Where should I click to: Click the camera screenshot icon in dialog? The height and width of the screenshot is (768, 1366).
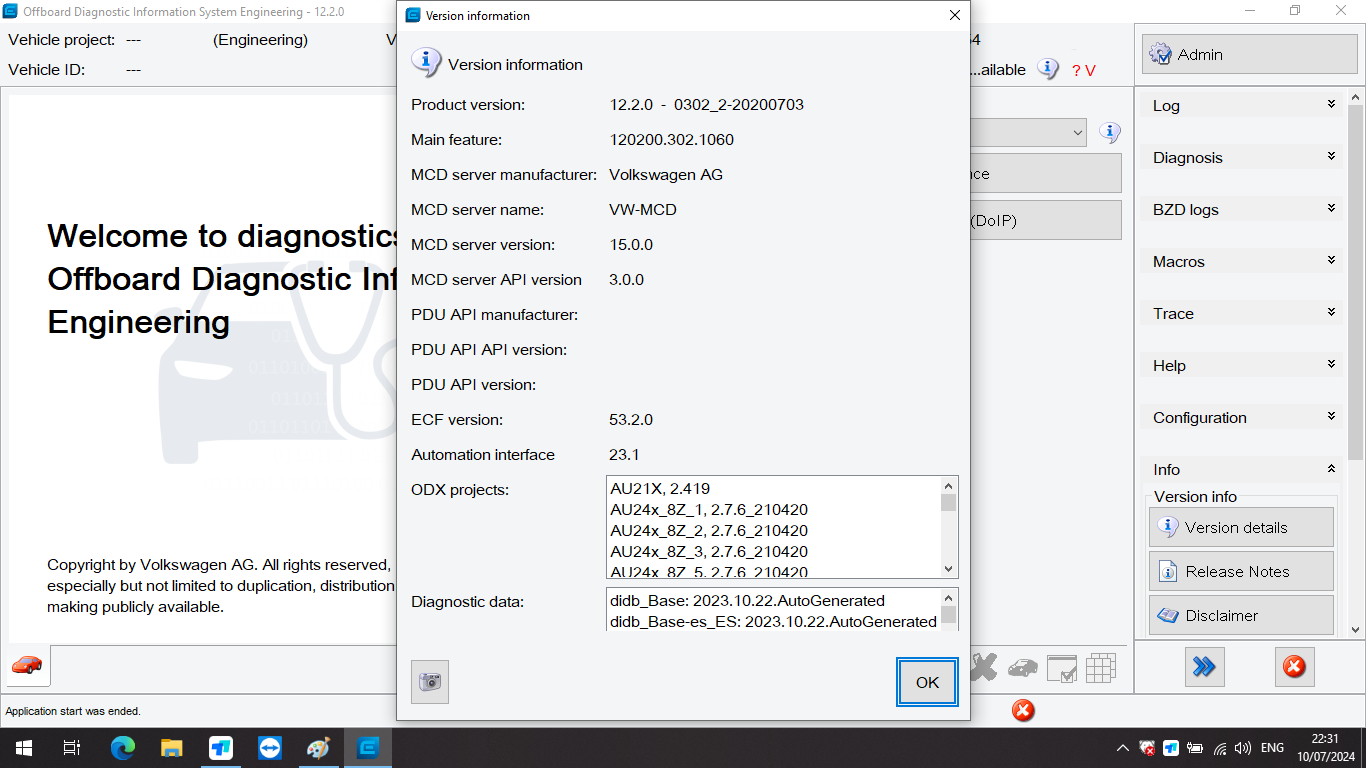coord(430,682)
